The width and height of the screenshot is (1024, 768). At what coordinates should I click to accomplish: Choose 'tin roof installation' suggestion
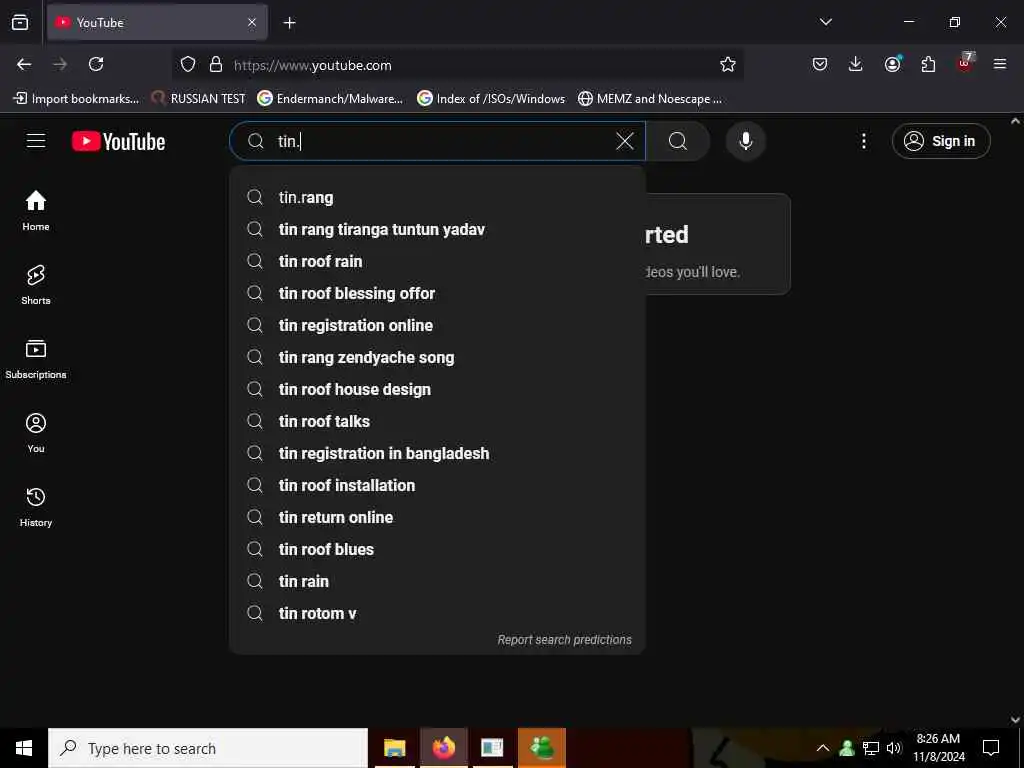(x=437, y=485)
